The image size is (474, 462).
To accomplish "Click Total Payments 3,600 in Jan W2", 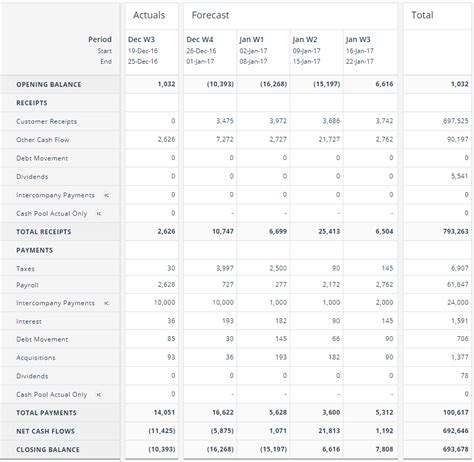I will (331, 413).
